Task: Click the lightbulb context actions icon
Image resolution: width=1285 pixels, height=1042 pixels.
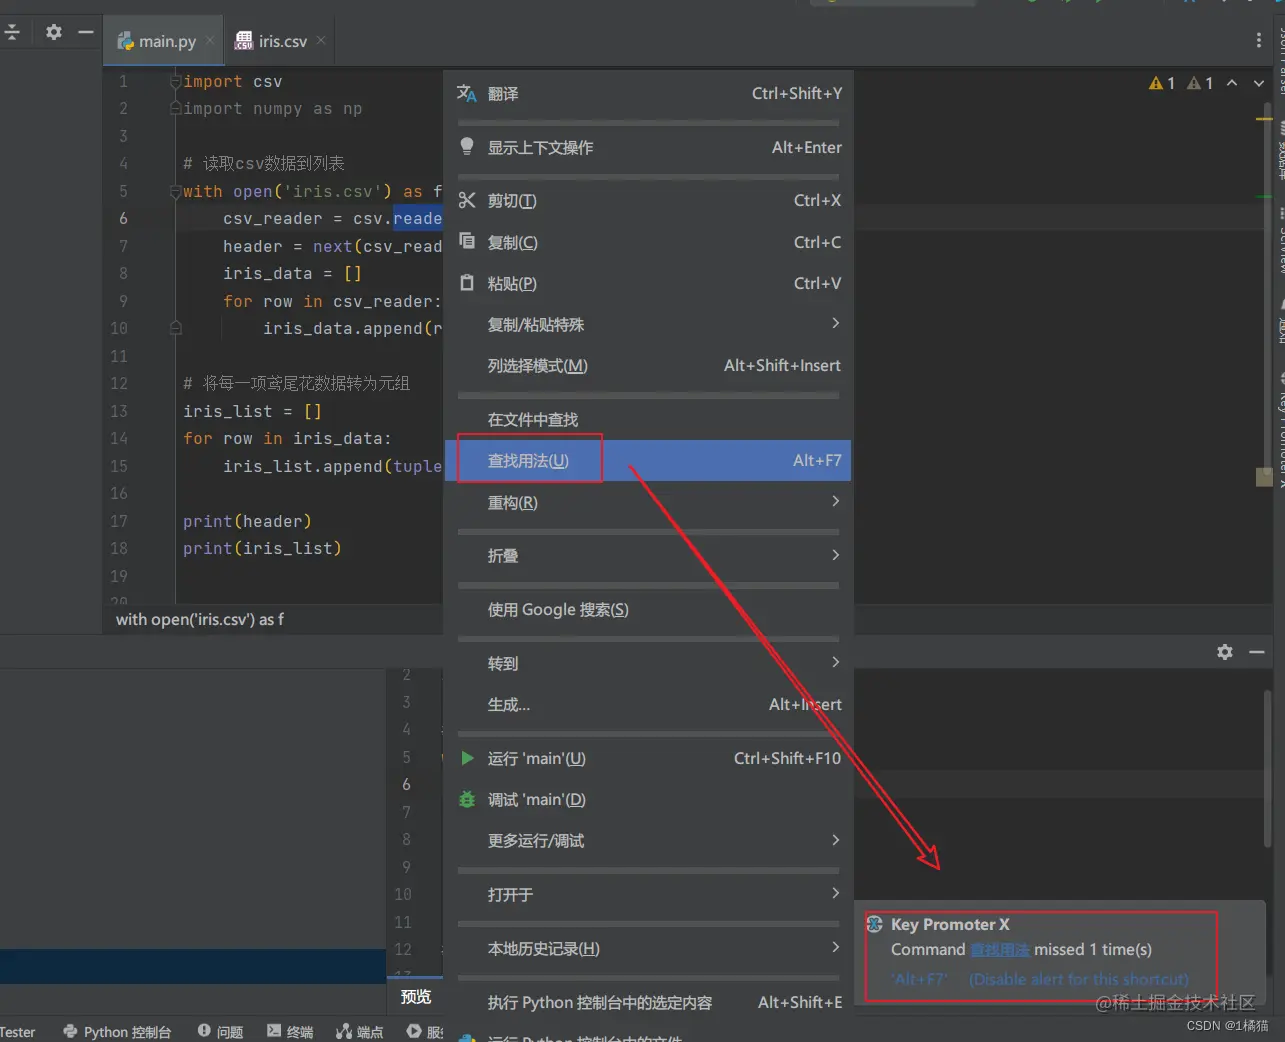Action: (466, 147)
